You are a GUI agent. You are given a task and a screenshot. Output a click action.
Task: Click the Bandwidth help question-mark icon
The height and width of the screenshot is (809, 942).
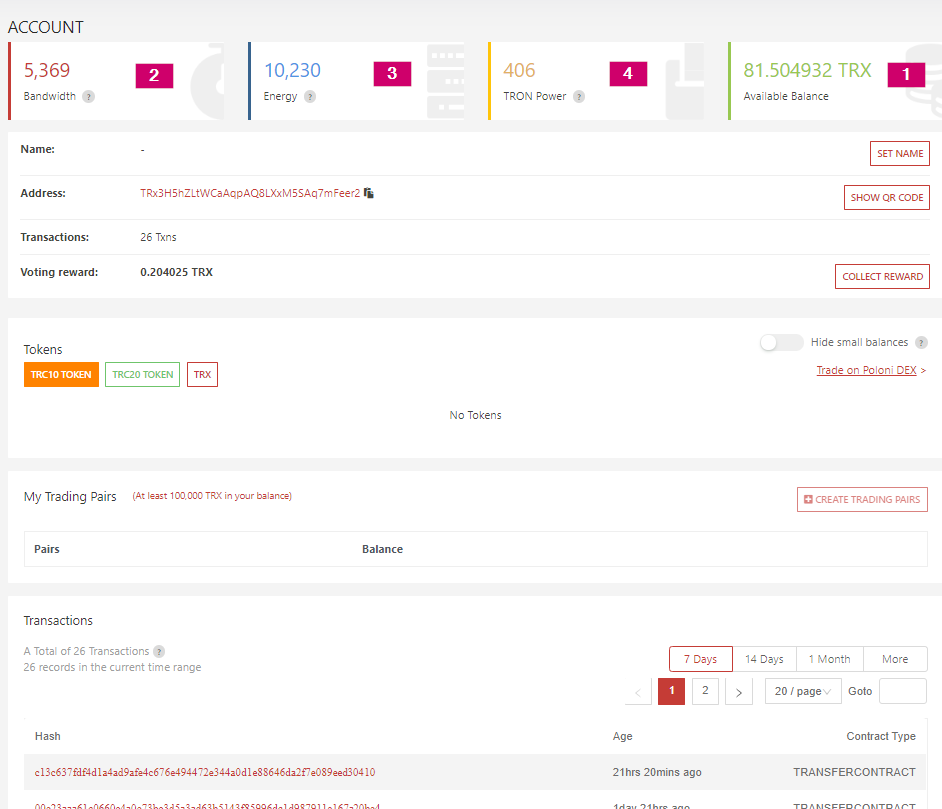click(88, 97)
